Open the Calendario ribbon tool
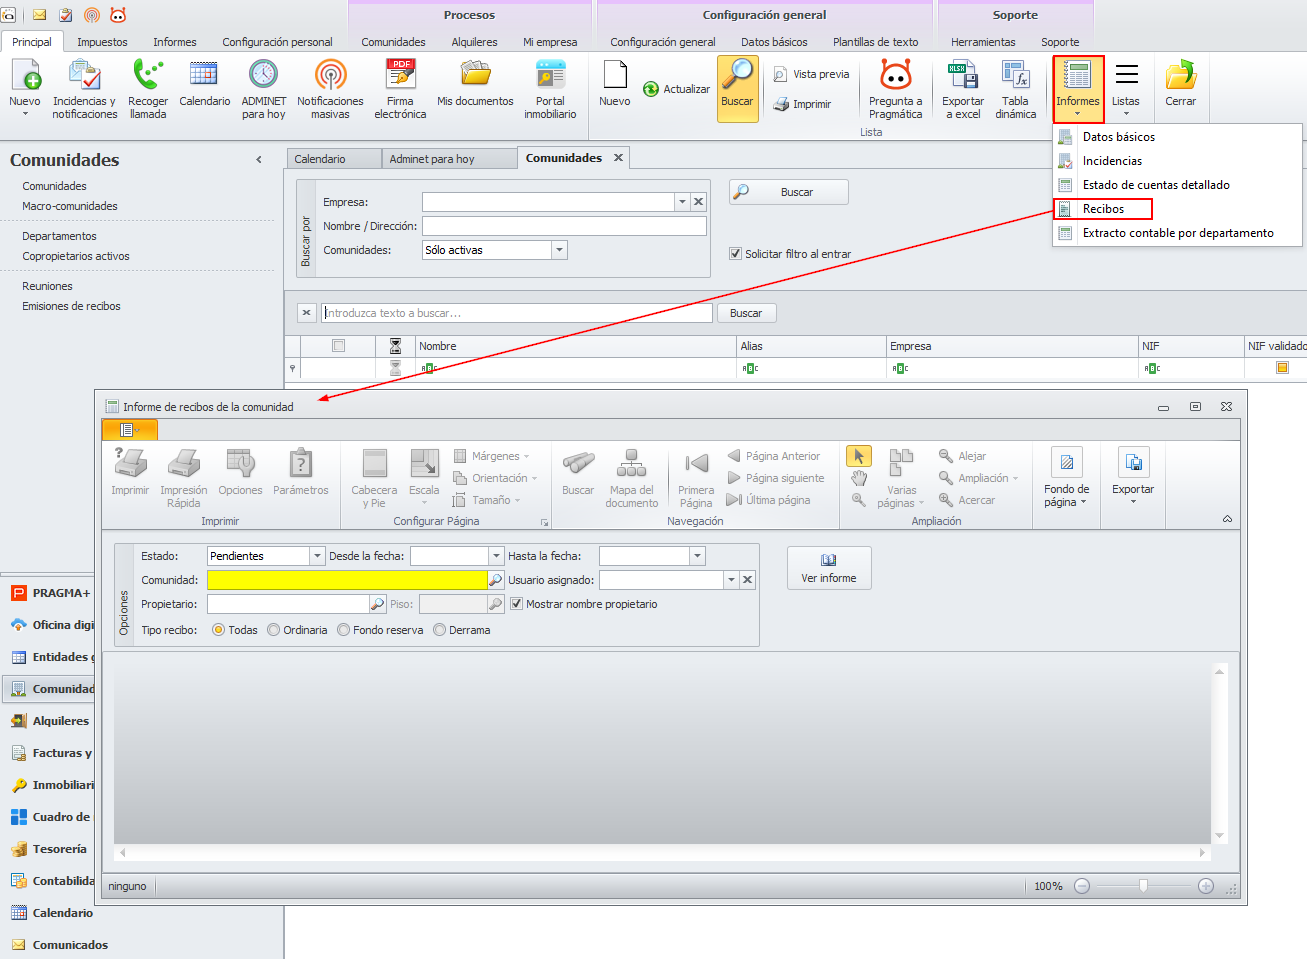Screen dimensions: 1307x959 [204, 83]
